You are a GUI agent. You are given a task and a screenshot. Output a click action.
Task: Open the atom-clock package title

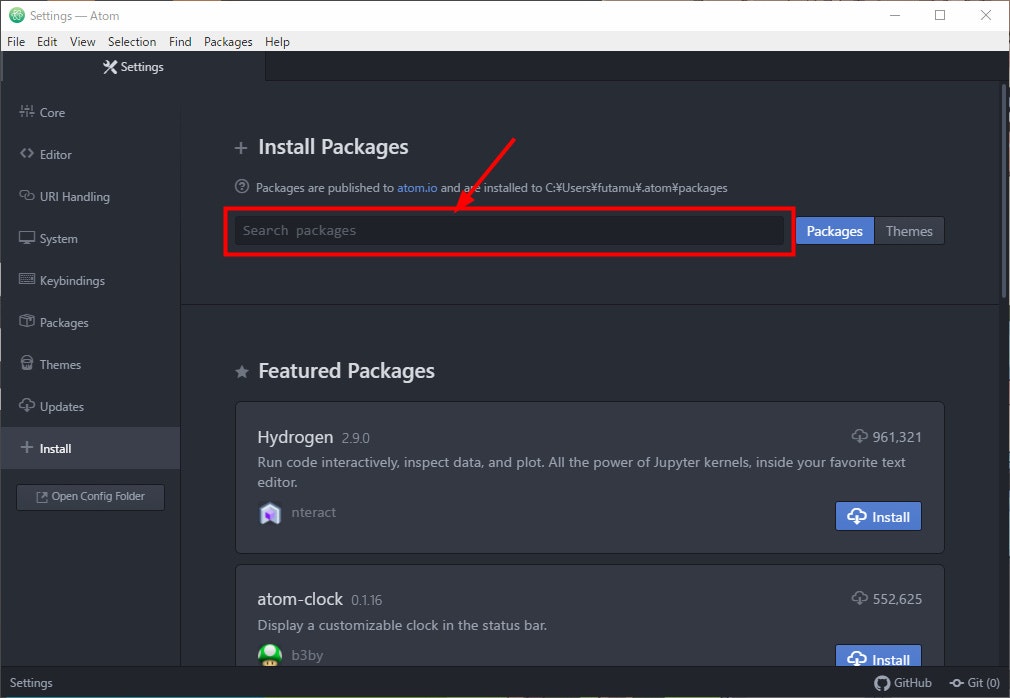pyautogui.click(x=300, y=599)
